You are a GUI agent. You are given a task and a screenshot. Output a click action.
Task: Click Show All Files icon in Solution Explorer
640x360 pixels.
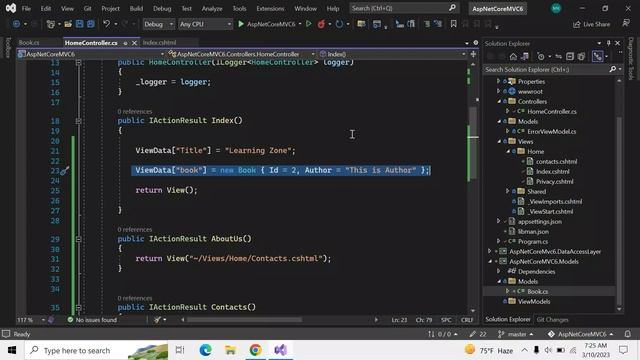(x=581, y=56)
